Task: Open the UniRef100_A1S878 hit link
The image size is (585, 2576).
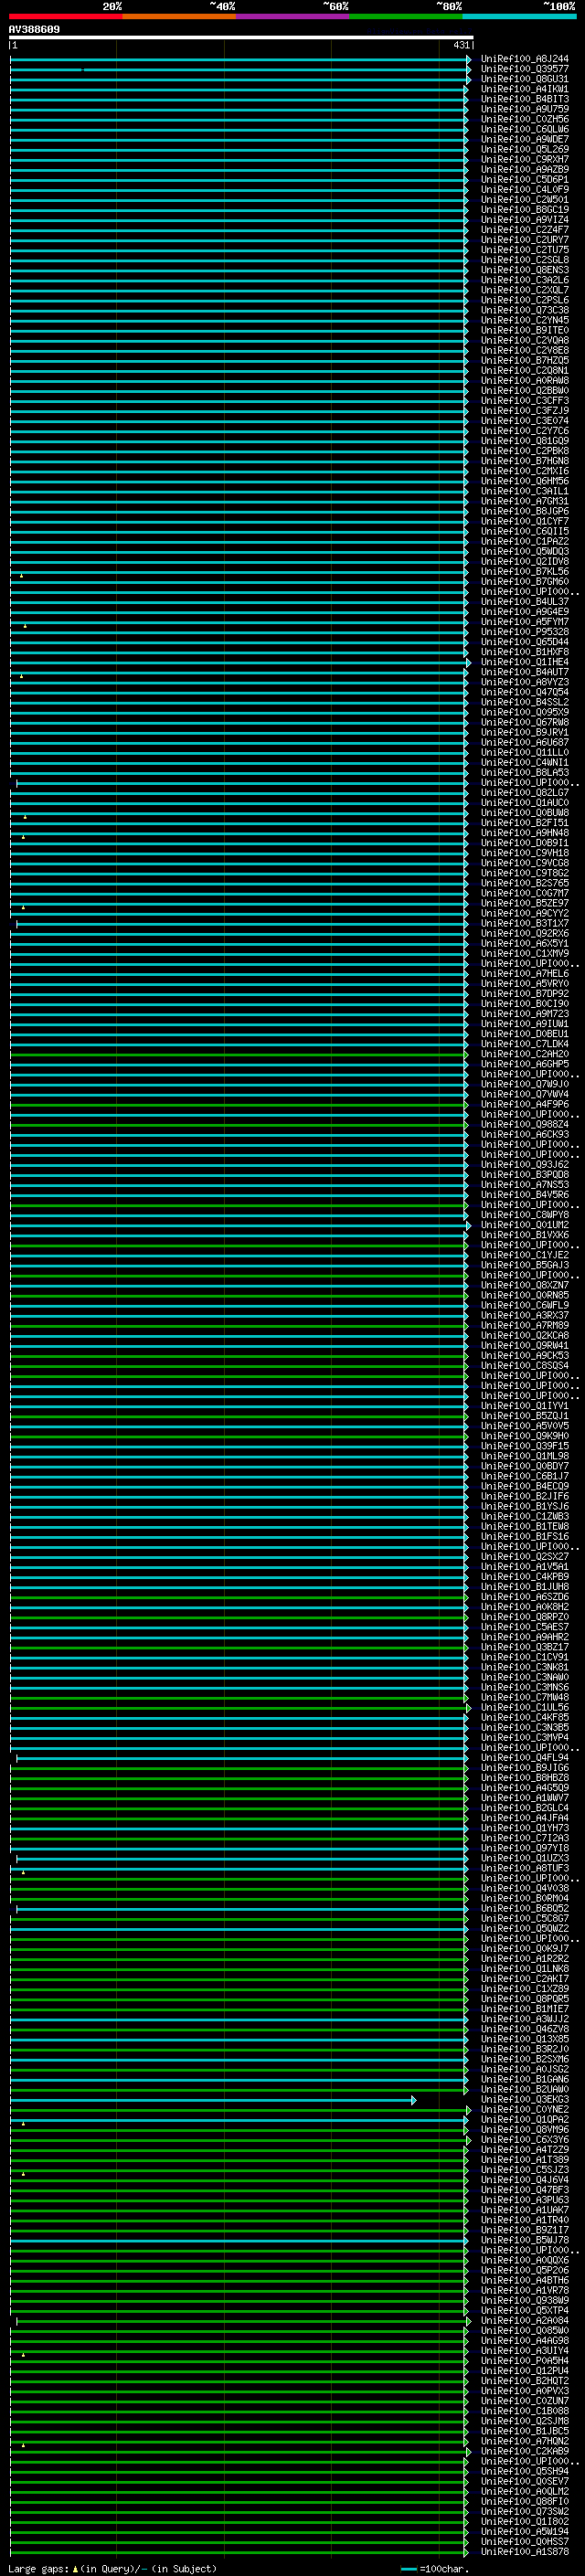Action: point(524,2551)
